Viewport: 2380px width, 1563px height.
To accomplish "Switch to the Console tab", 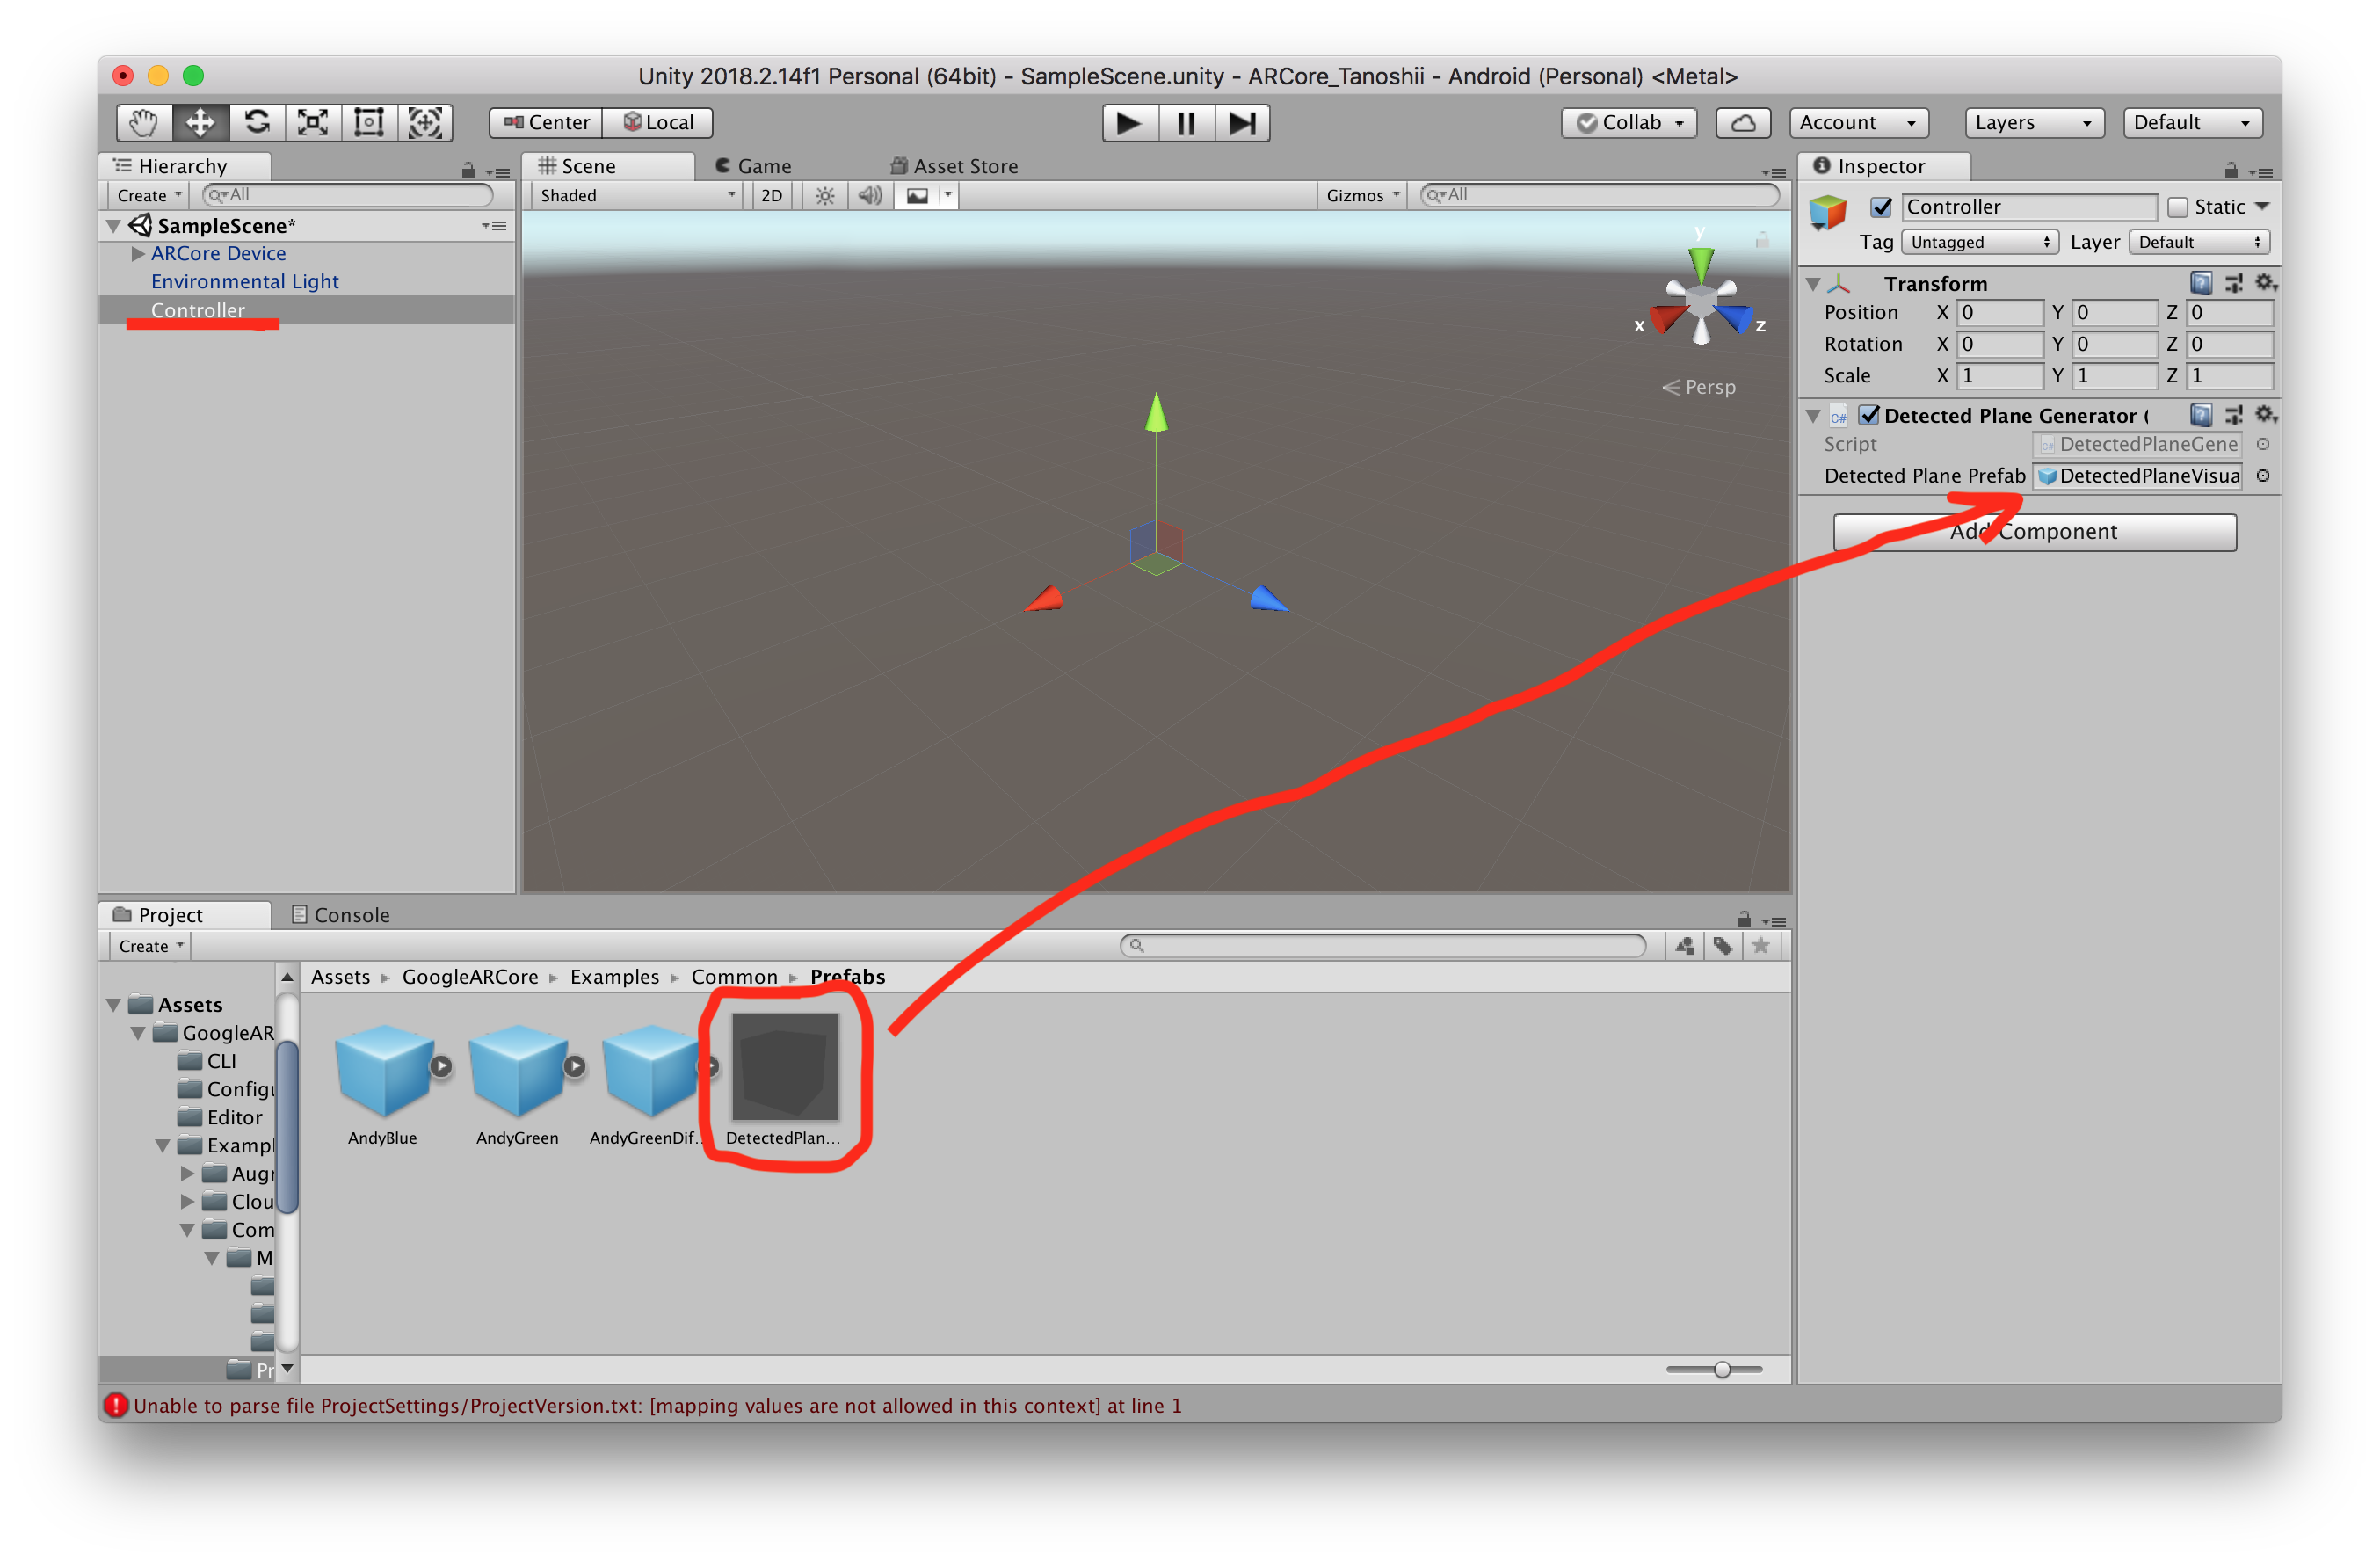I will tap(340, 915).
